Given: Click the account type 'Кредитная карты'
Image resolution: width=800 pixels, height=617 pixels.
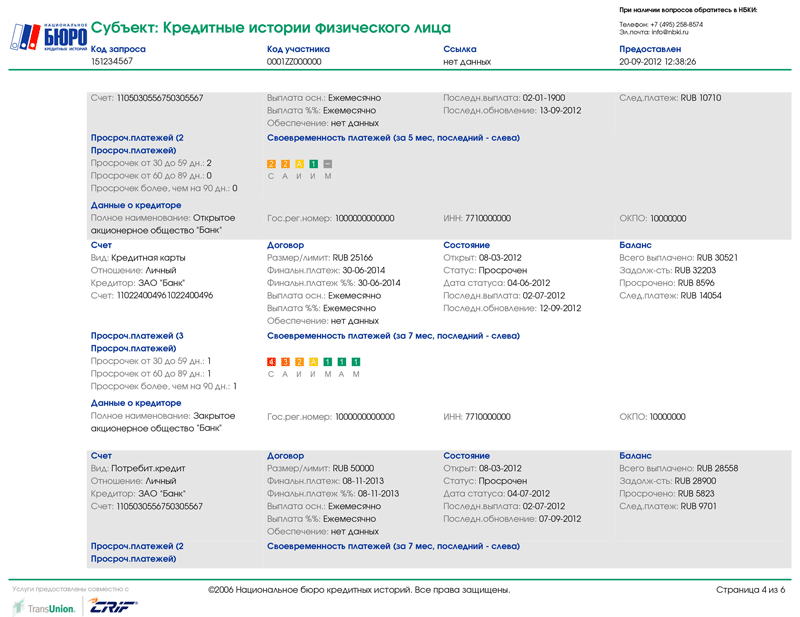Looking at the screenshot, I should pyautogui.click(x=148, y=258).
